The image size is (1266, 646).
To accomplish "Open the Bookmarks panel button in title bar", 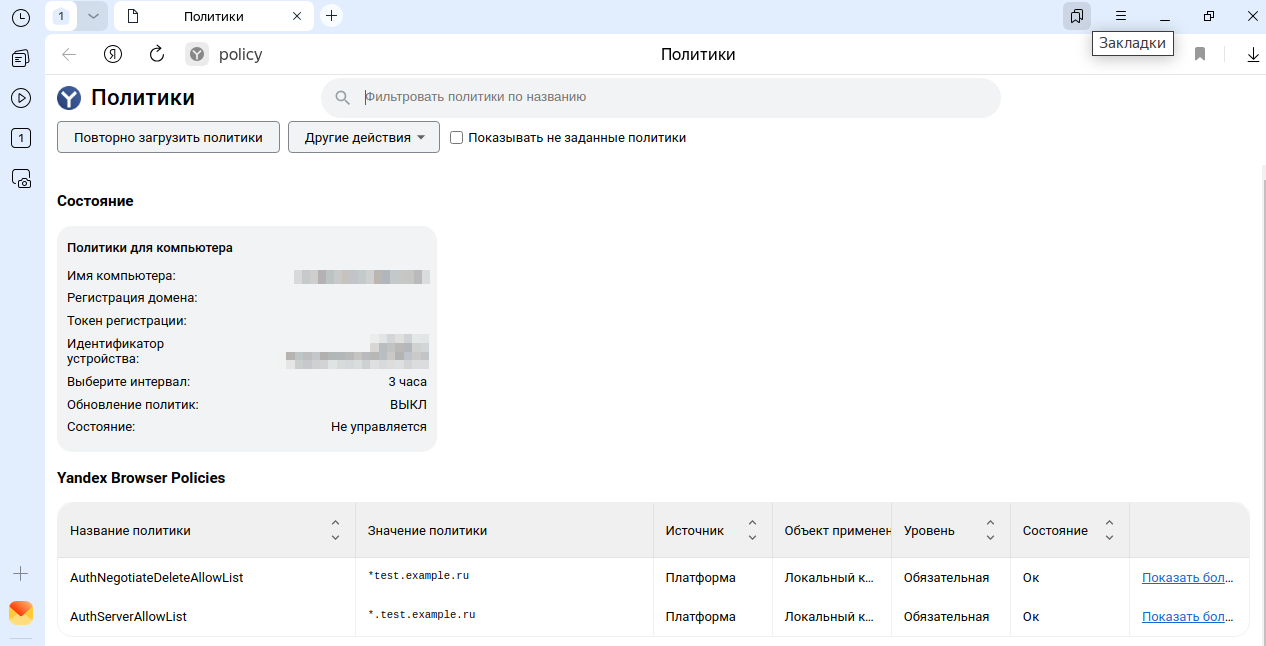I will [x=1076, y=16].
